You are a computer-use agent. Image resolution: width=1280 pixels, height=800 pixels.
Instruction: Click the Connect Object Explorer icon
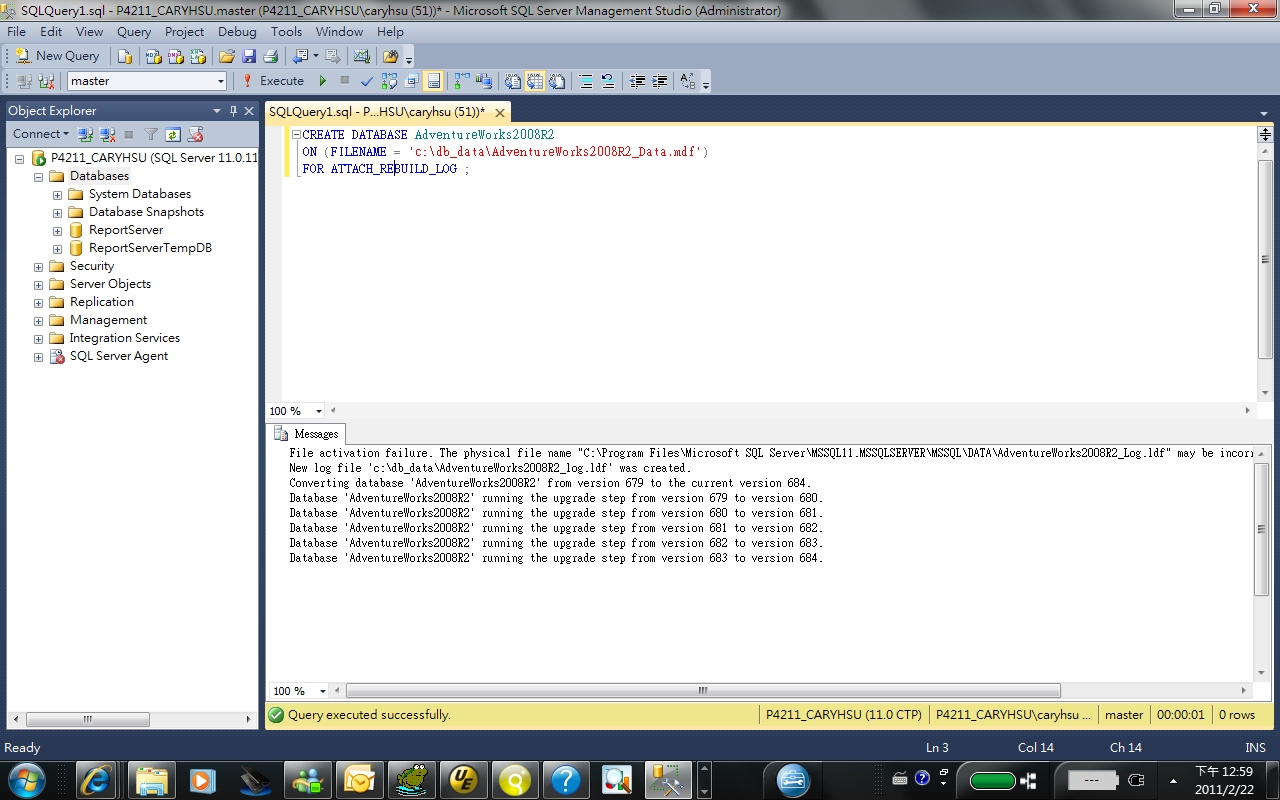pyautogui.click(x=86, y=134)
